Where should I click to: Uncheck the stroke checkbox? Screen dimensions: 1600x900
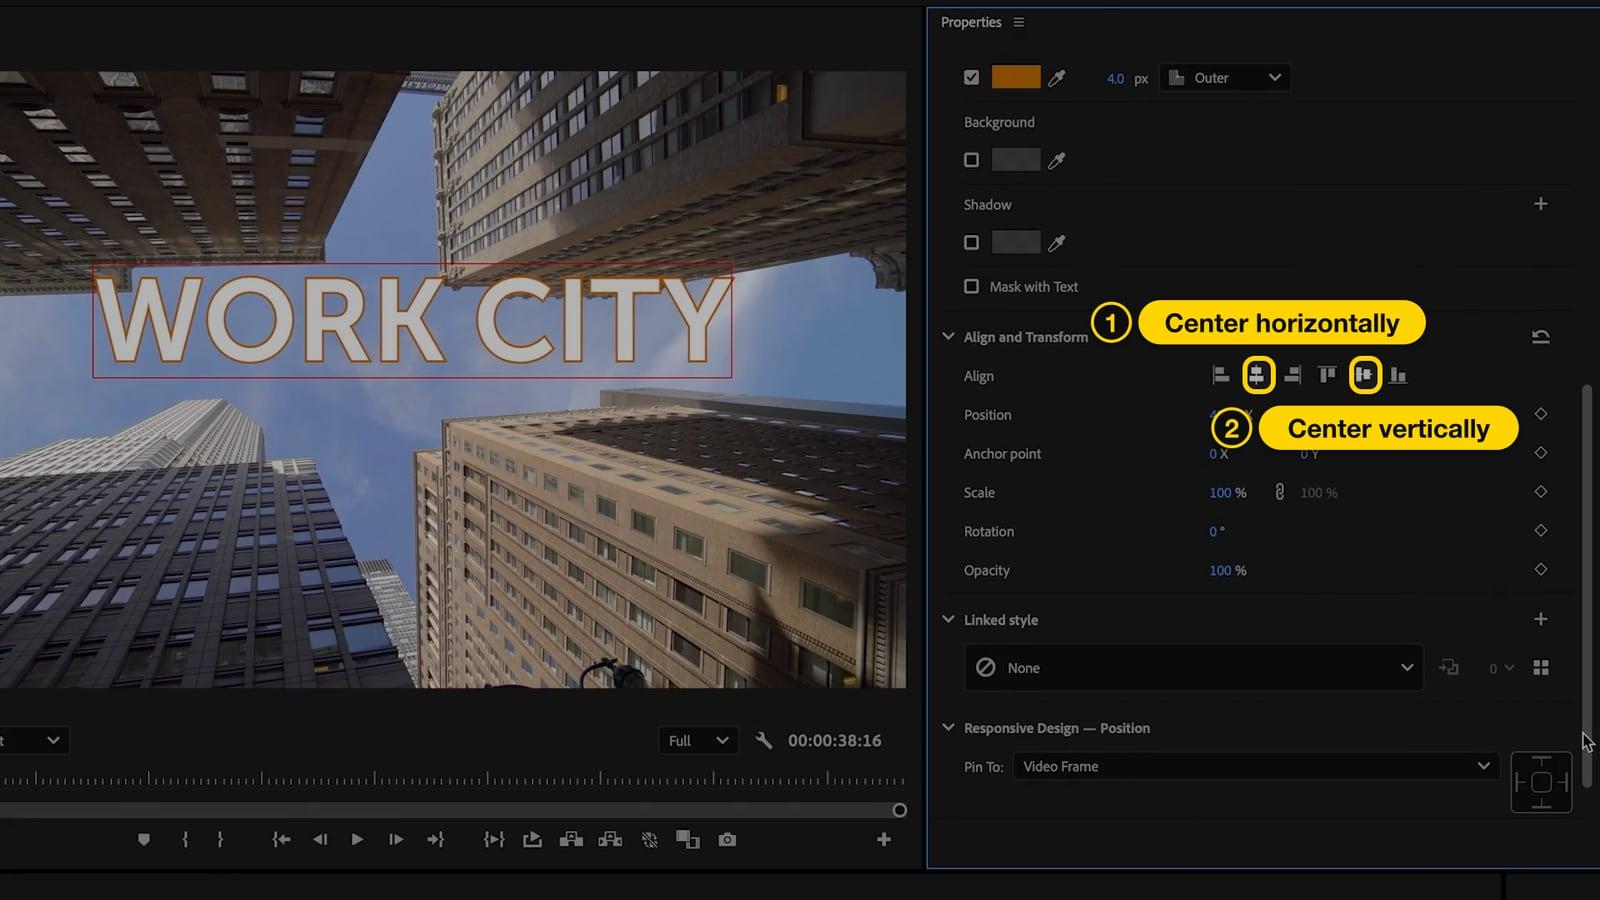pyautogui.click(x=971, y=77)
